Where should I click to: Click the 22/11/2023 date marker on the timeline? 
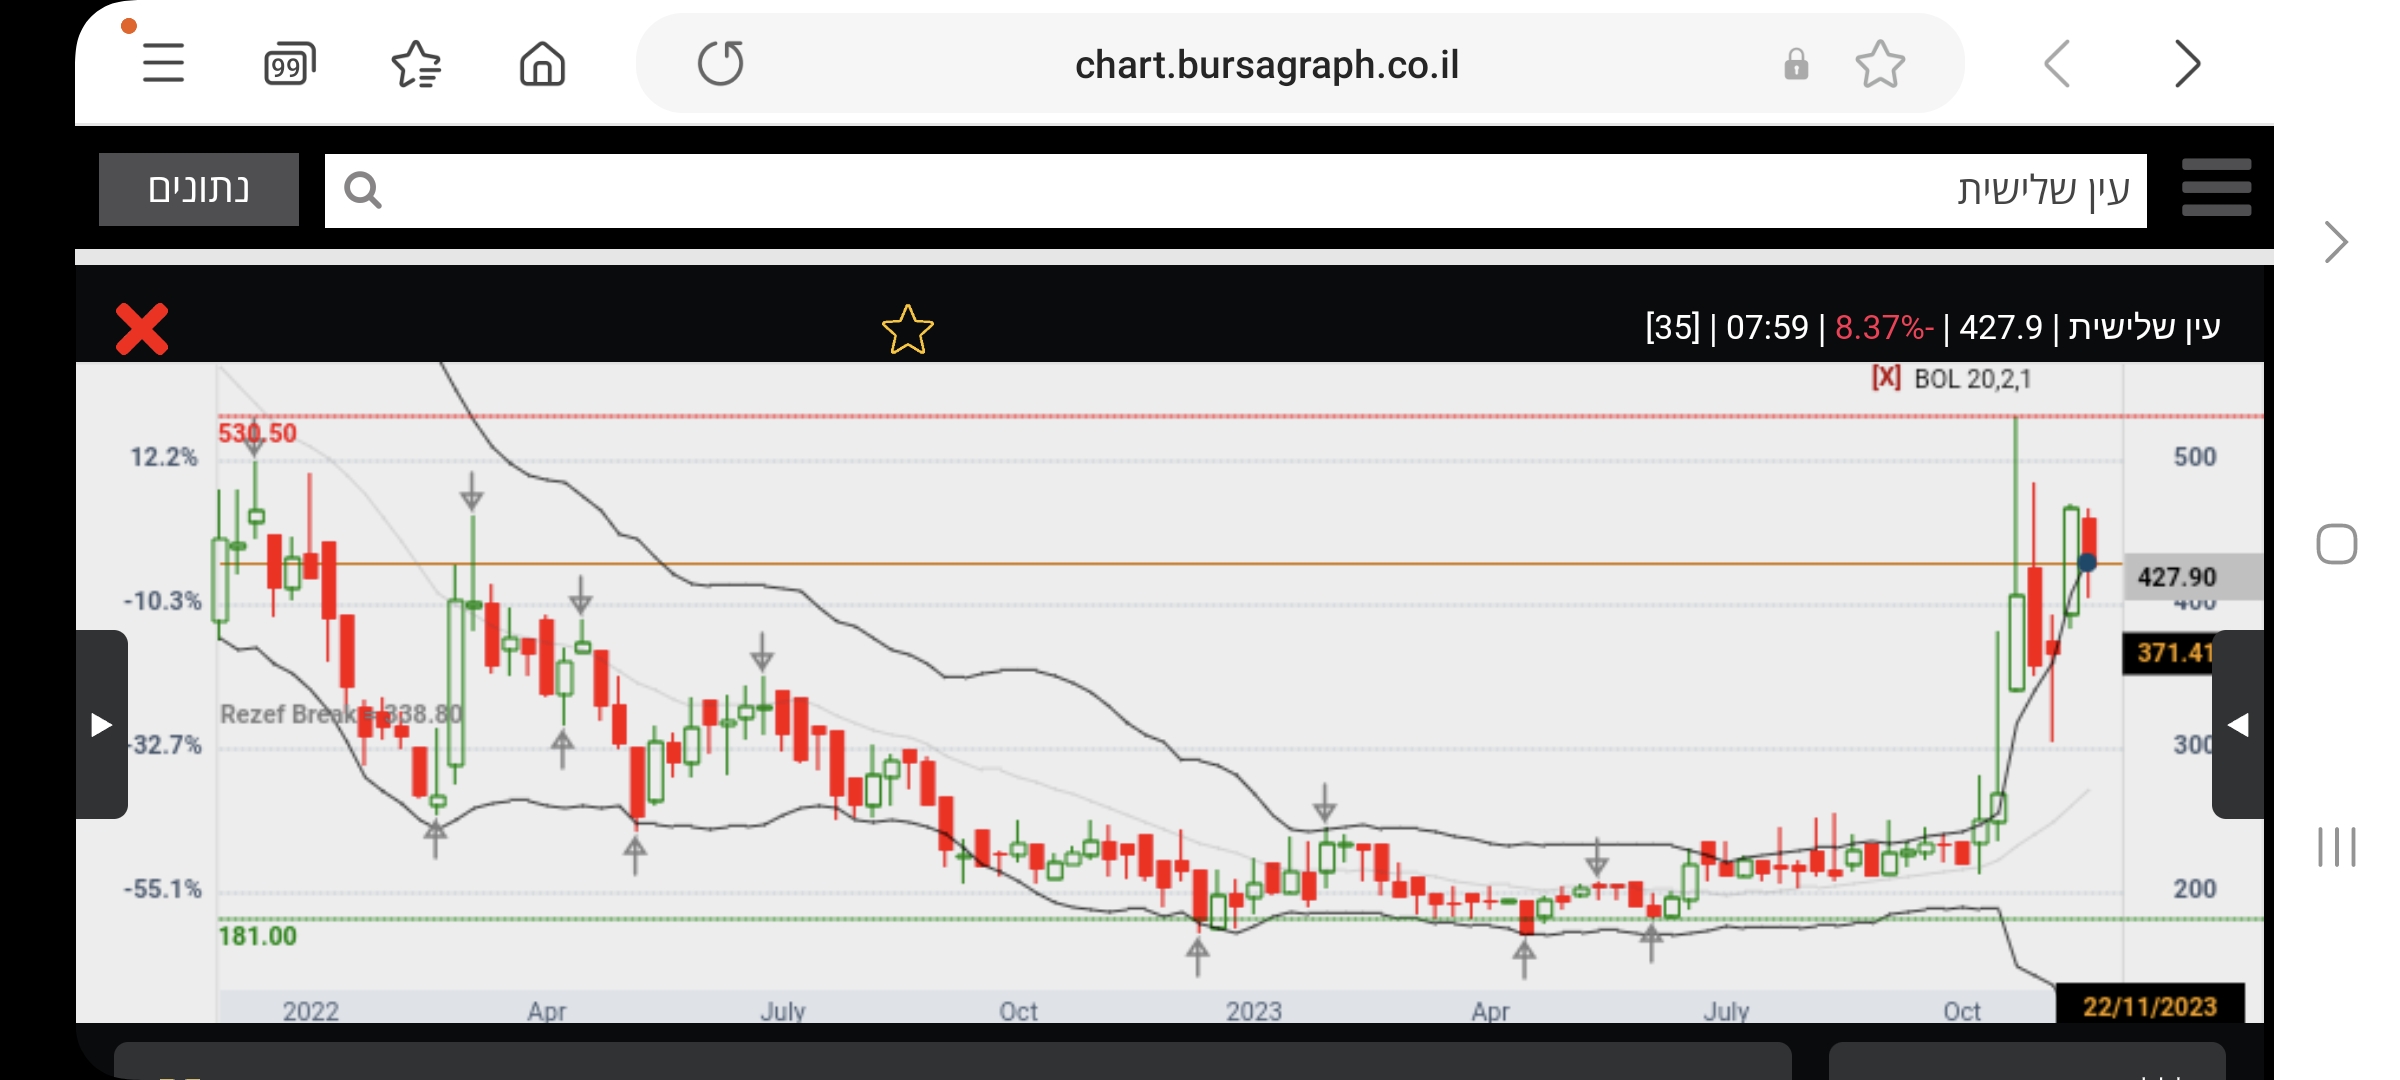pyautogui.click(x=2149, y=1006)
